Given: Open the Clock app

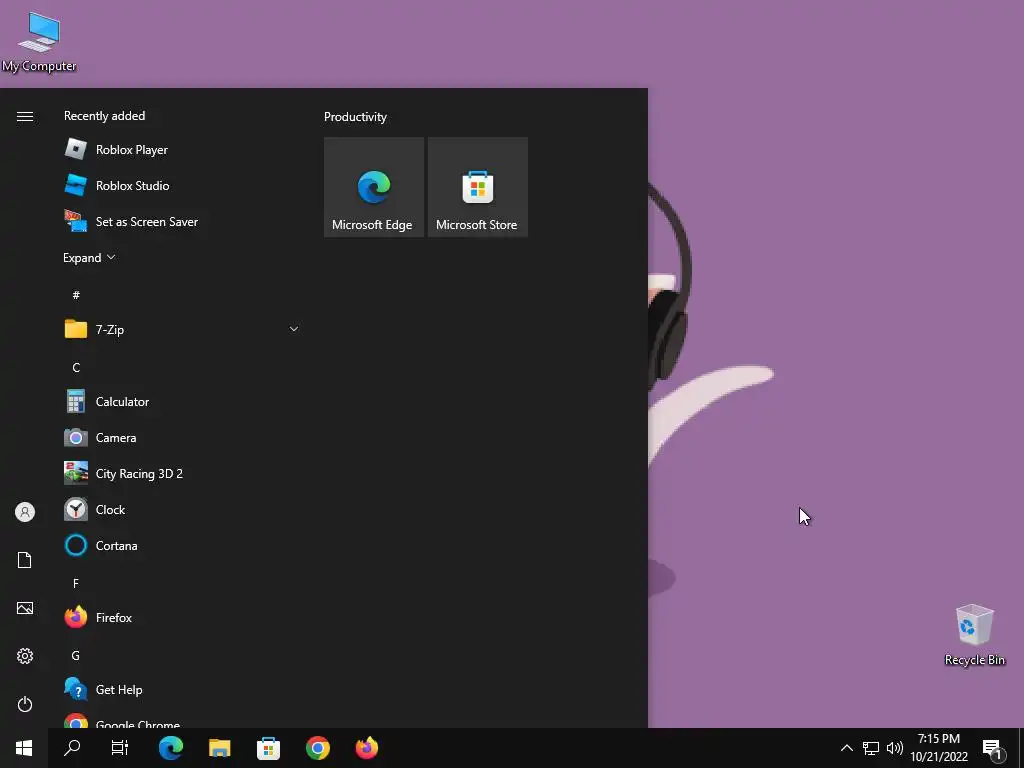Looking at the screenshot, I should point(182,509).
